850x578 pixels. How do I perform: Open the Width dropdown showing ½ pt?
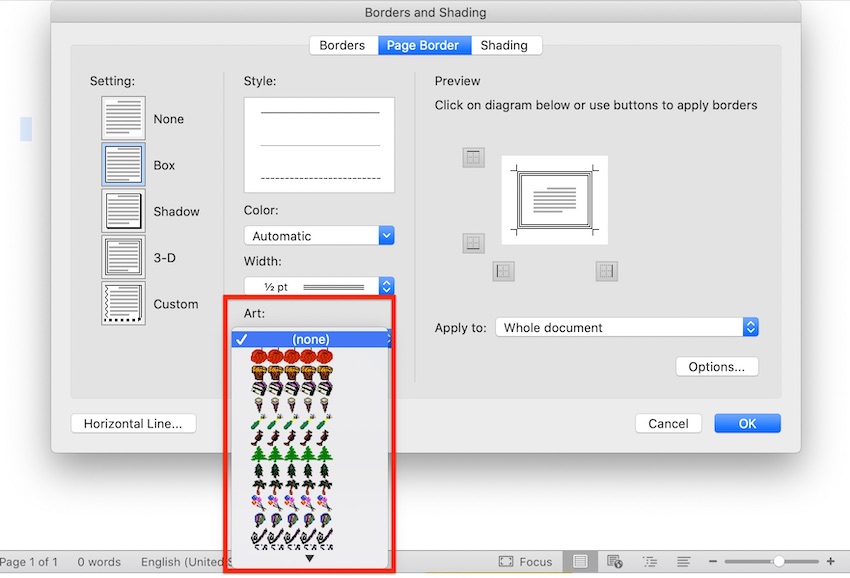(318, 286)
